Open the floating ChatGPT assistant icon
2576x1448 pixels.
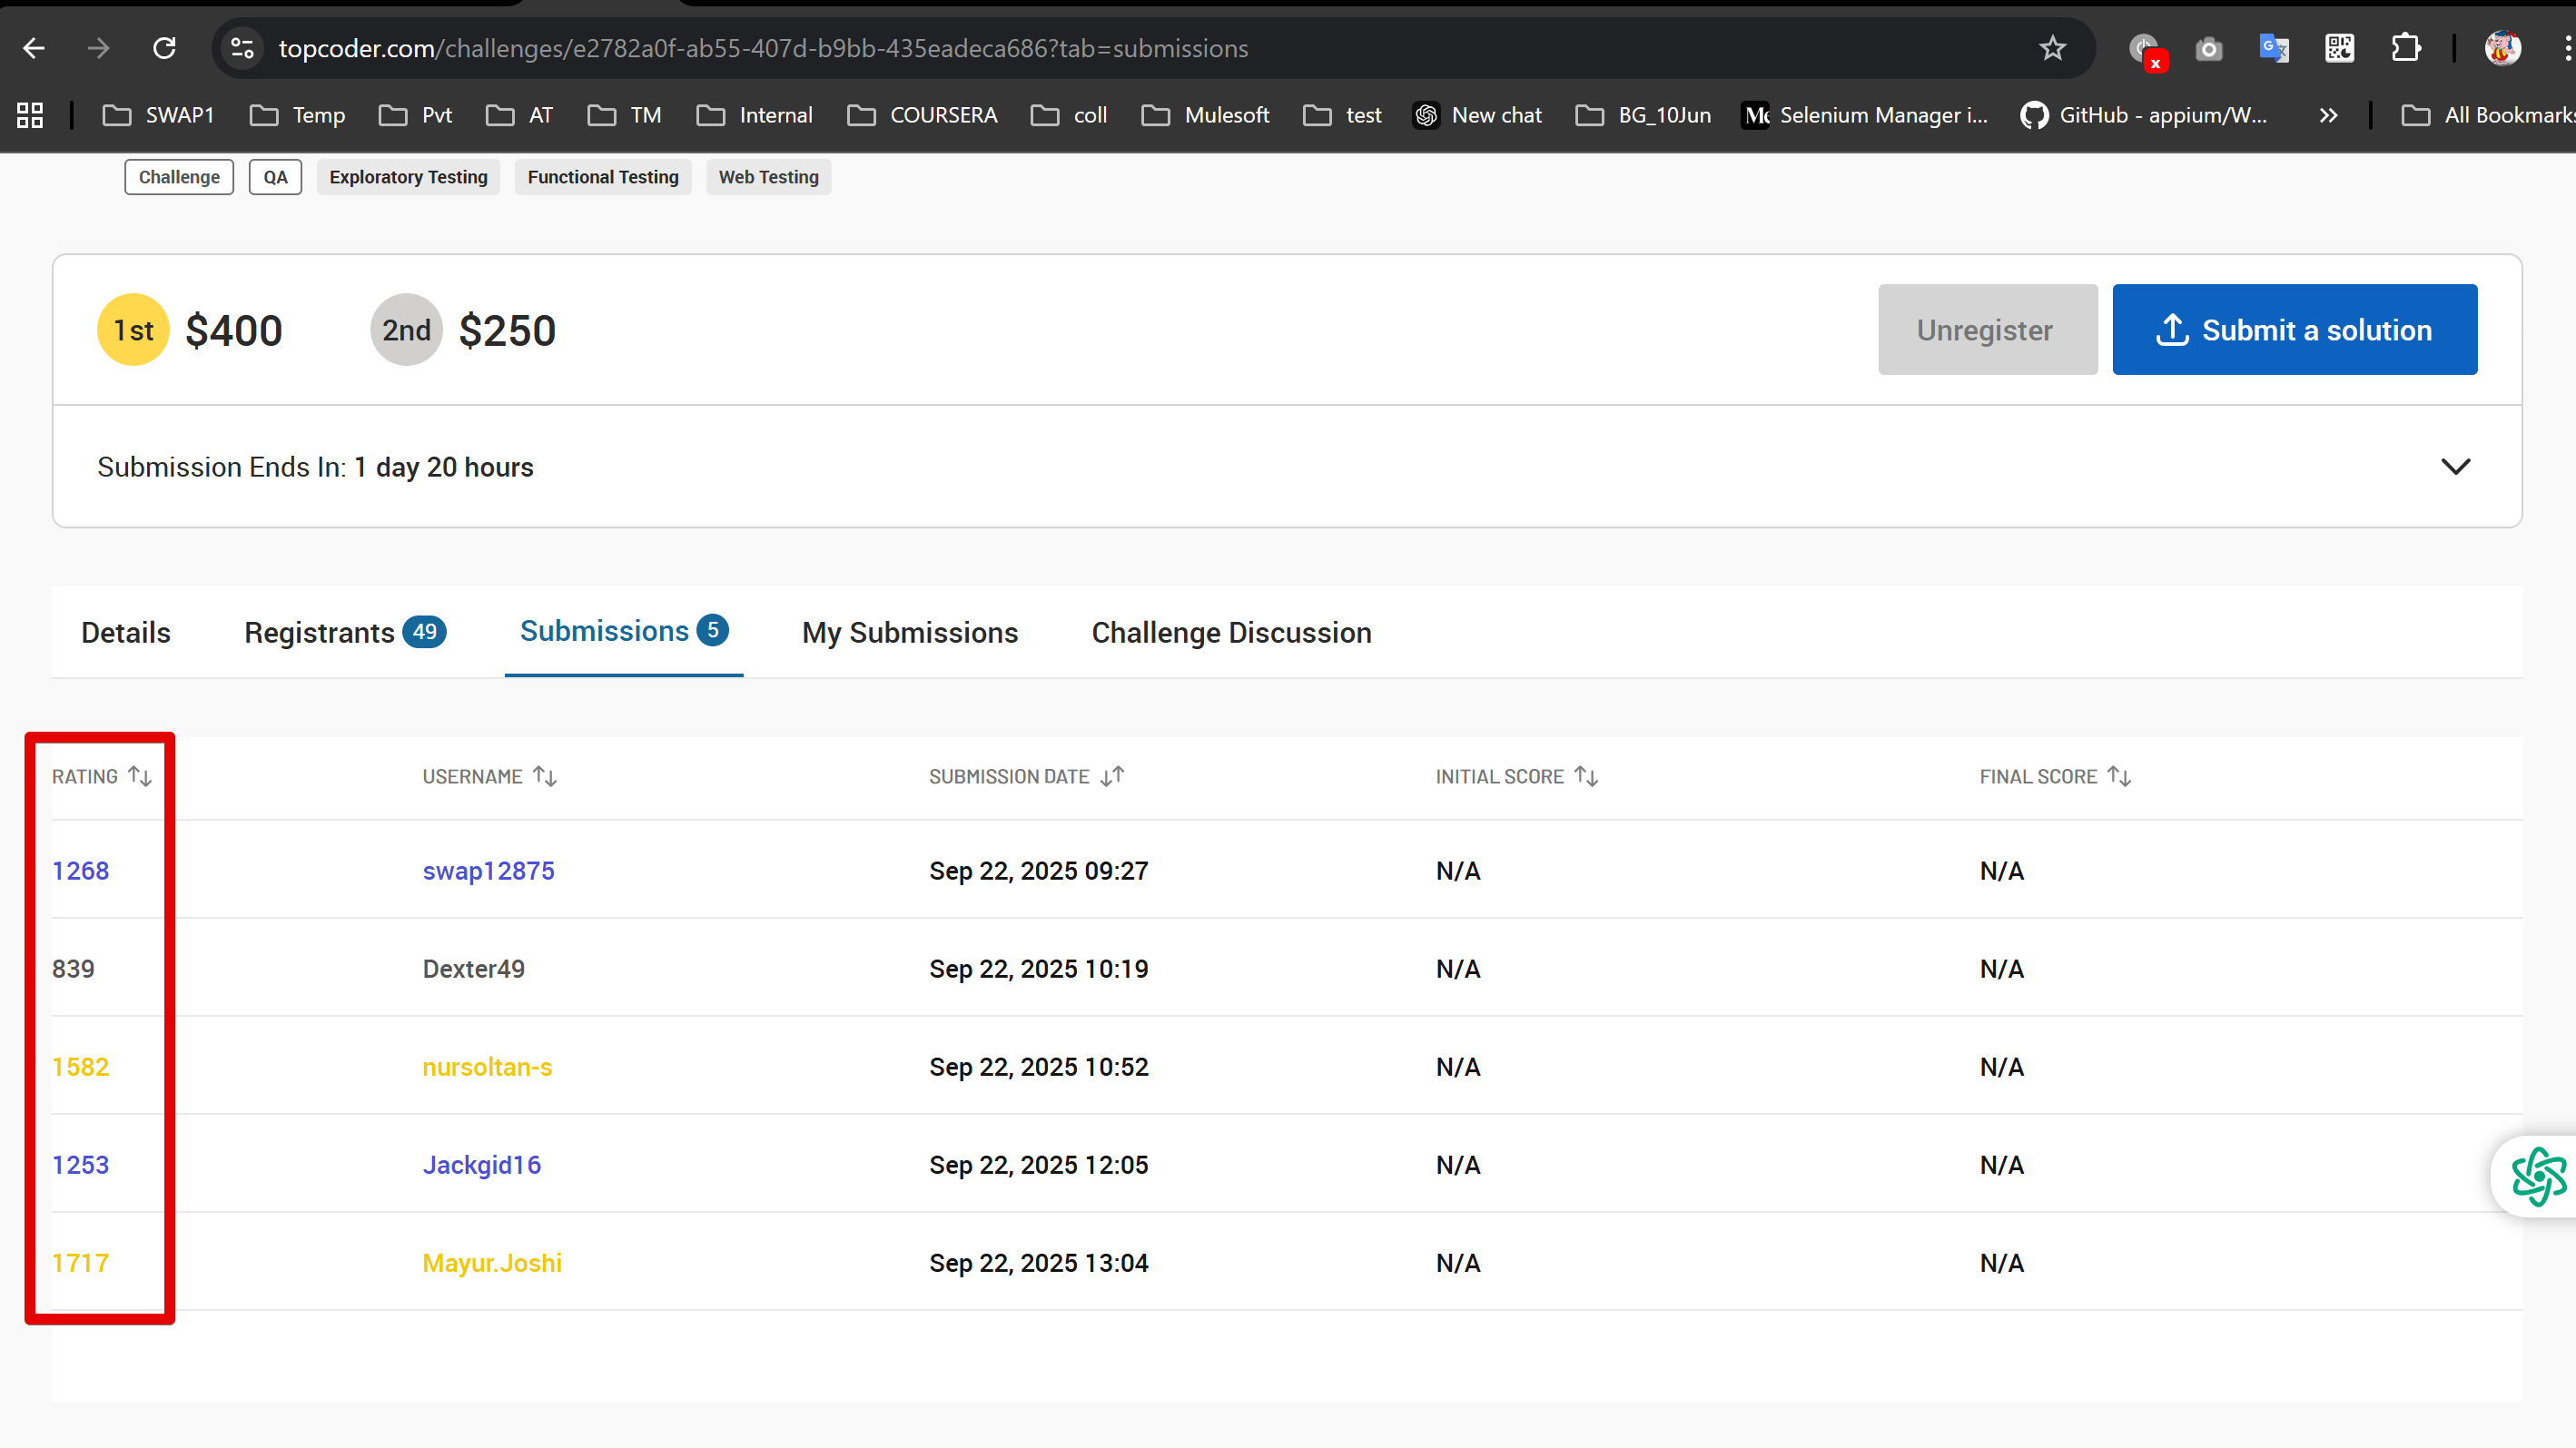pyautogui.click(x=2537, y=1175)
